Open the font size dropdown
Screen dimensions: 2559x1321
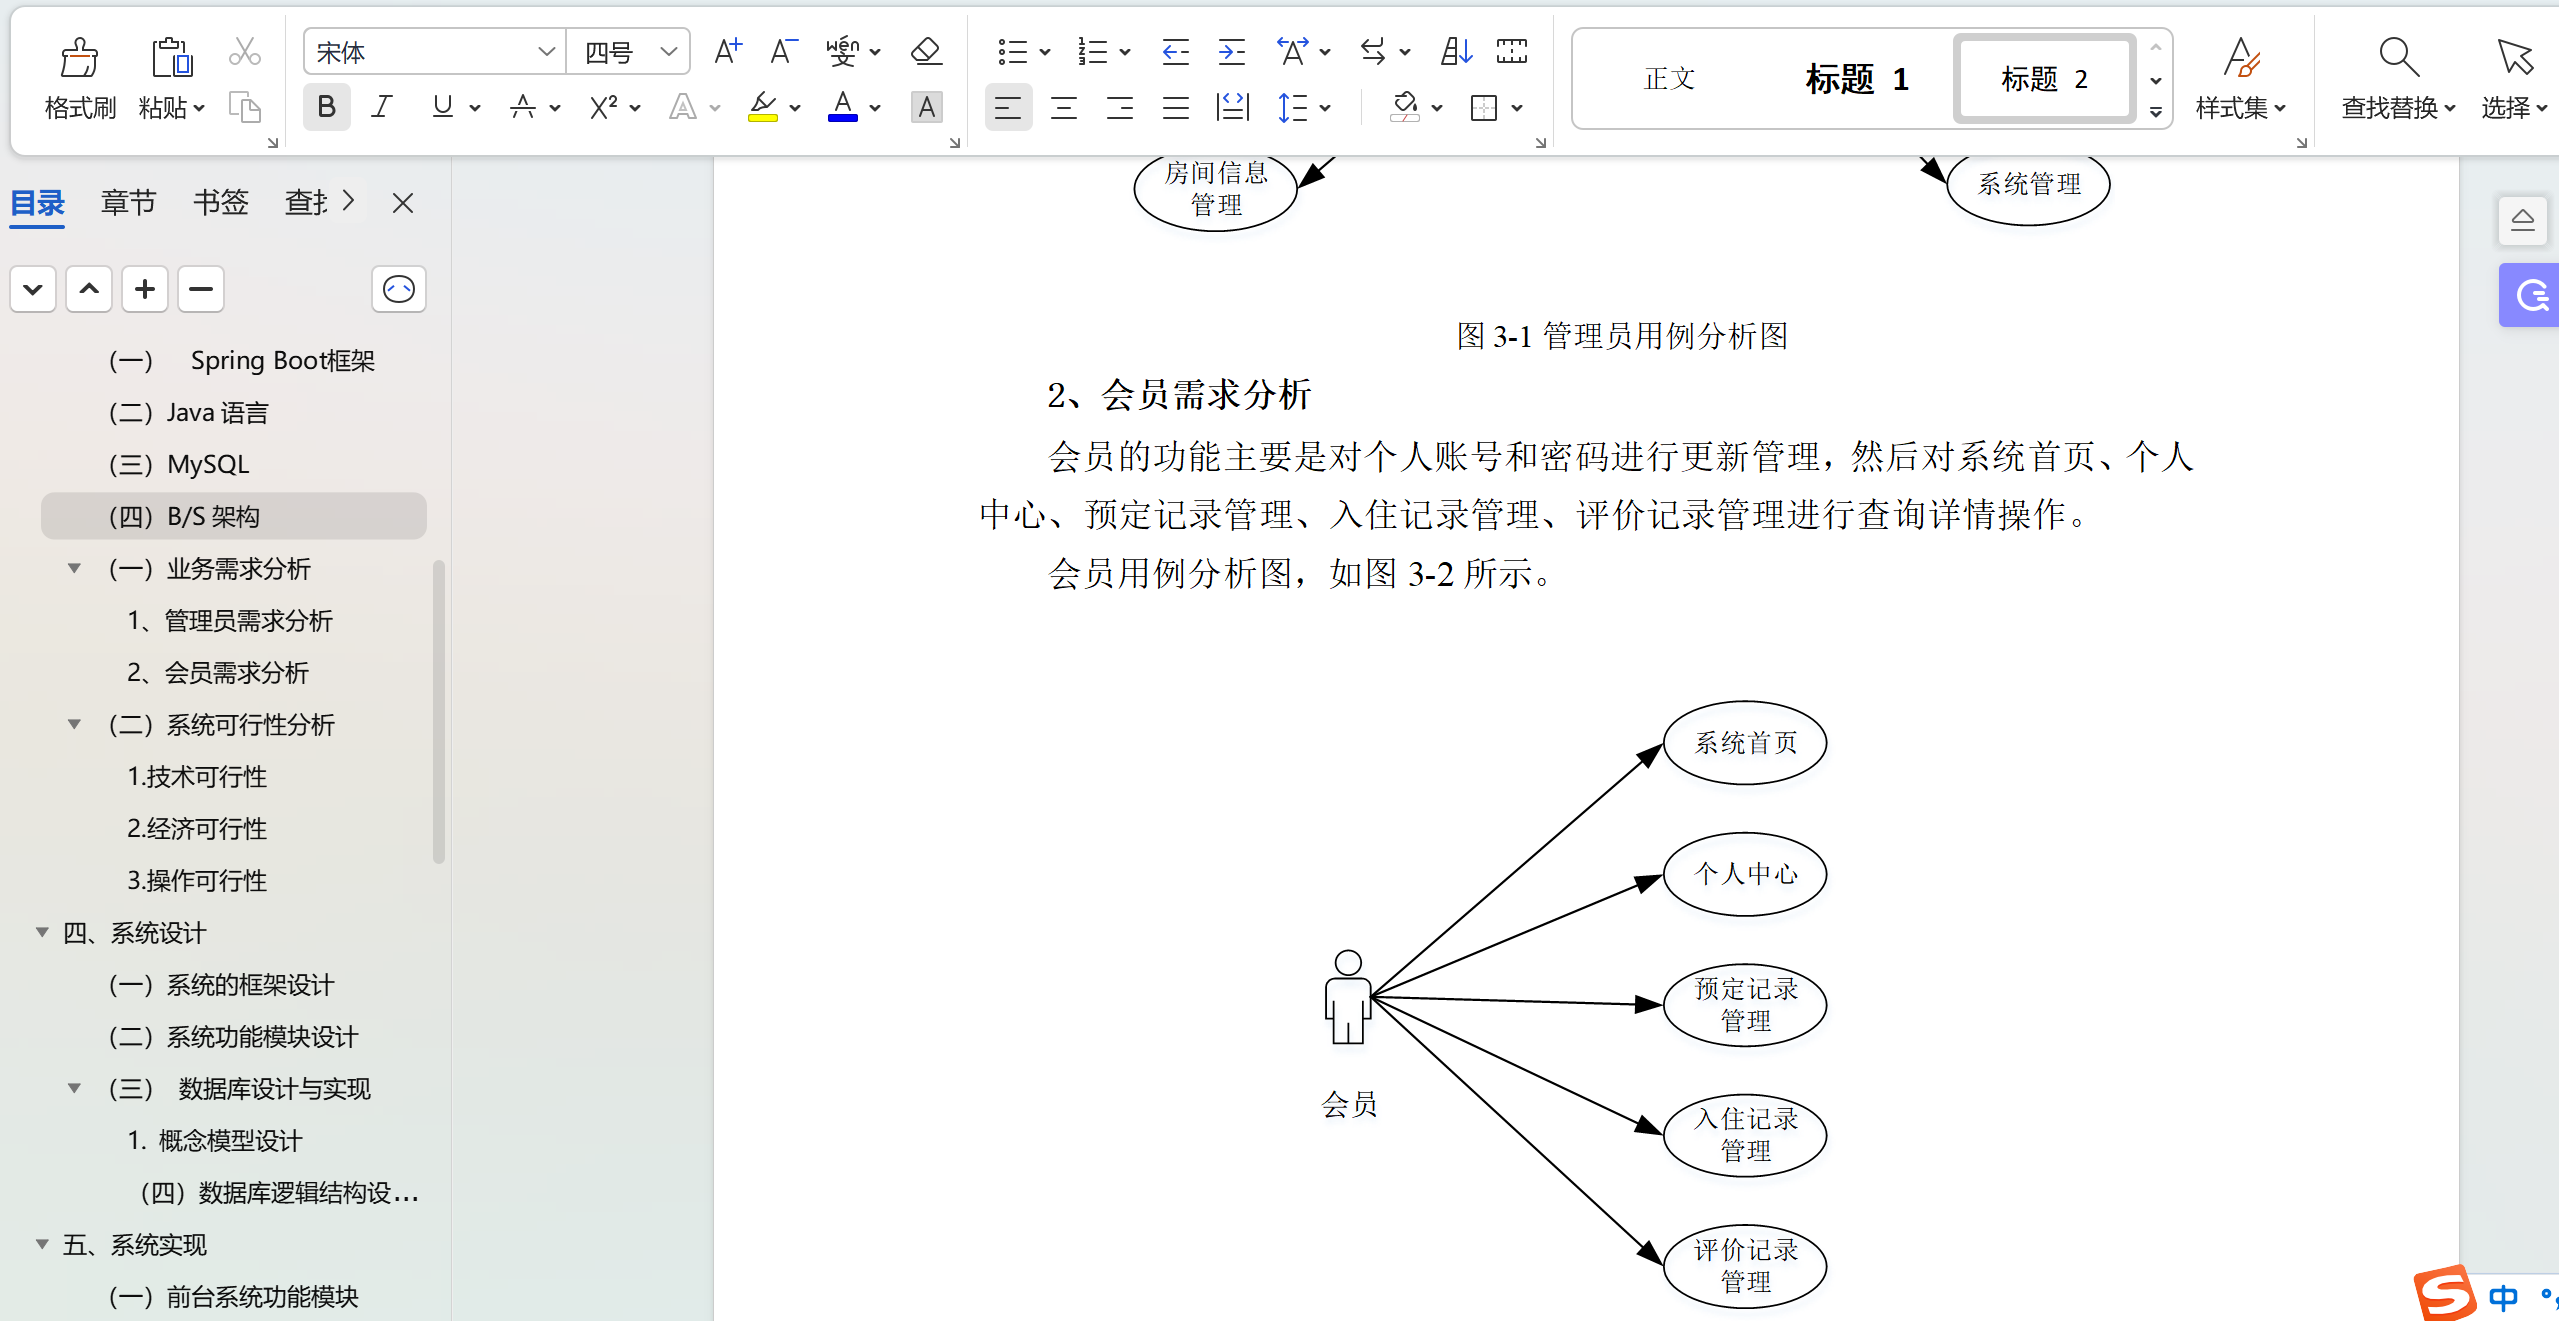669,52
